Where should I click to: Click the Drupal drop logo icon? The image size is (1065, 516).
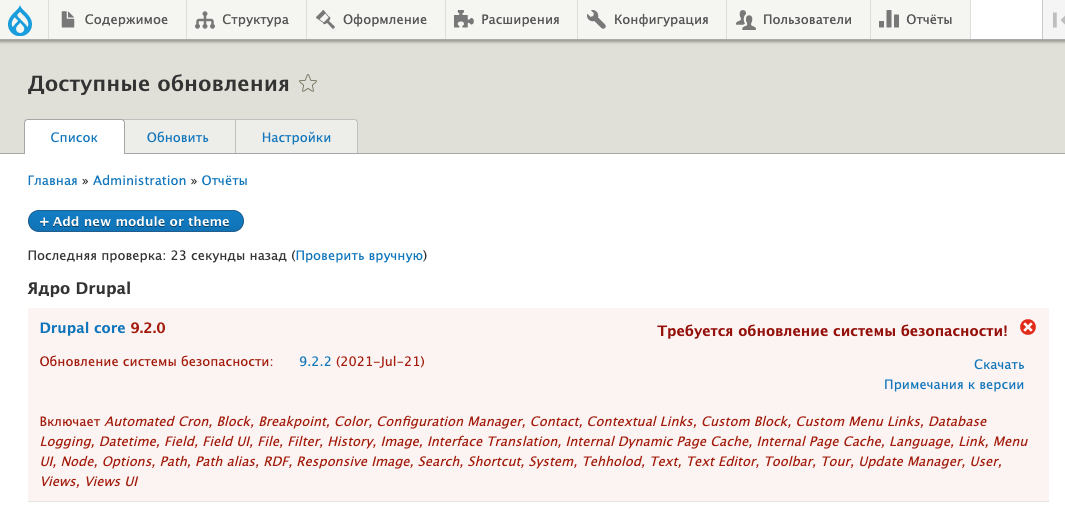pos(20,20)
